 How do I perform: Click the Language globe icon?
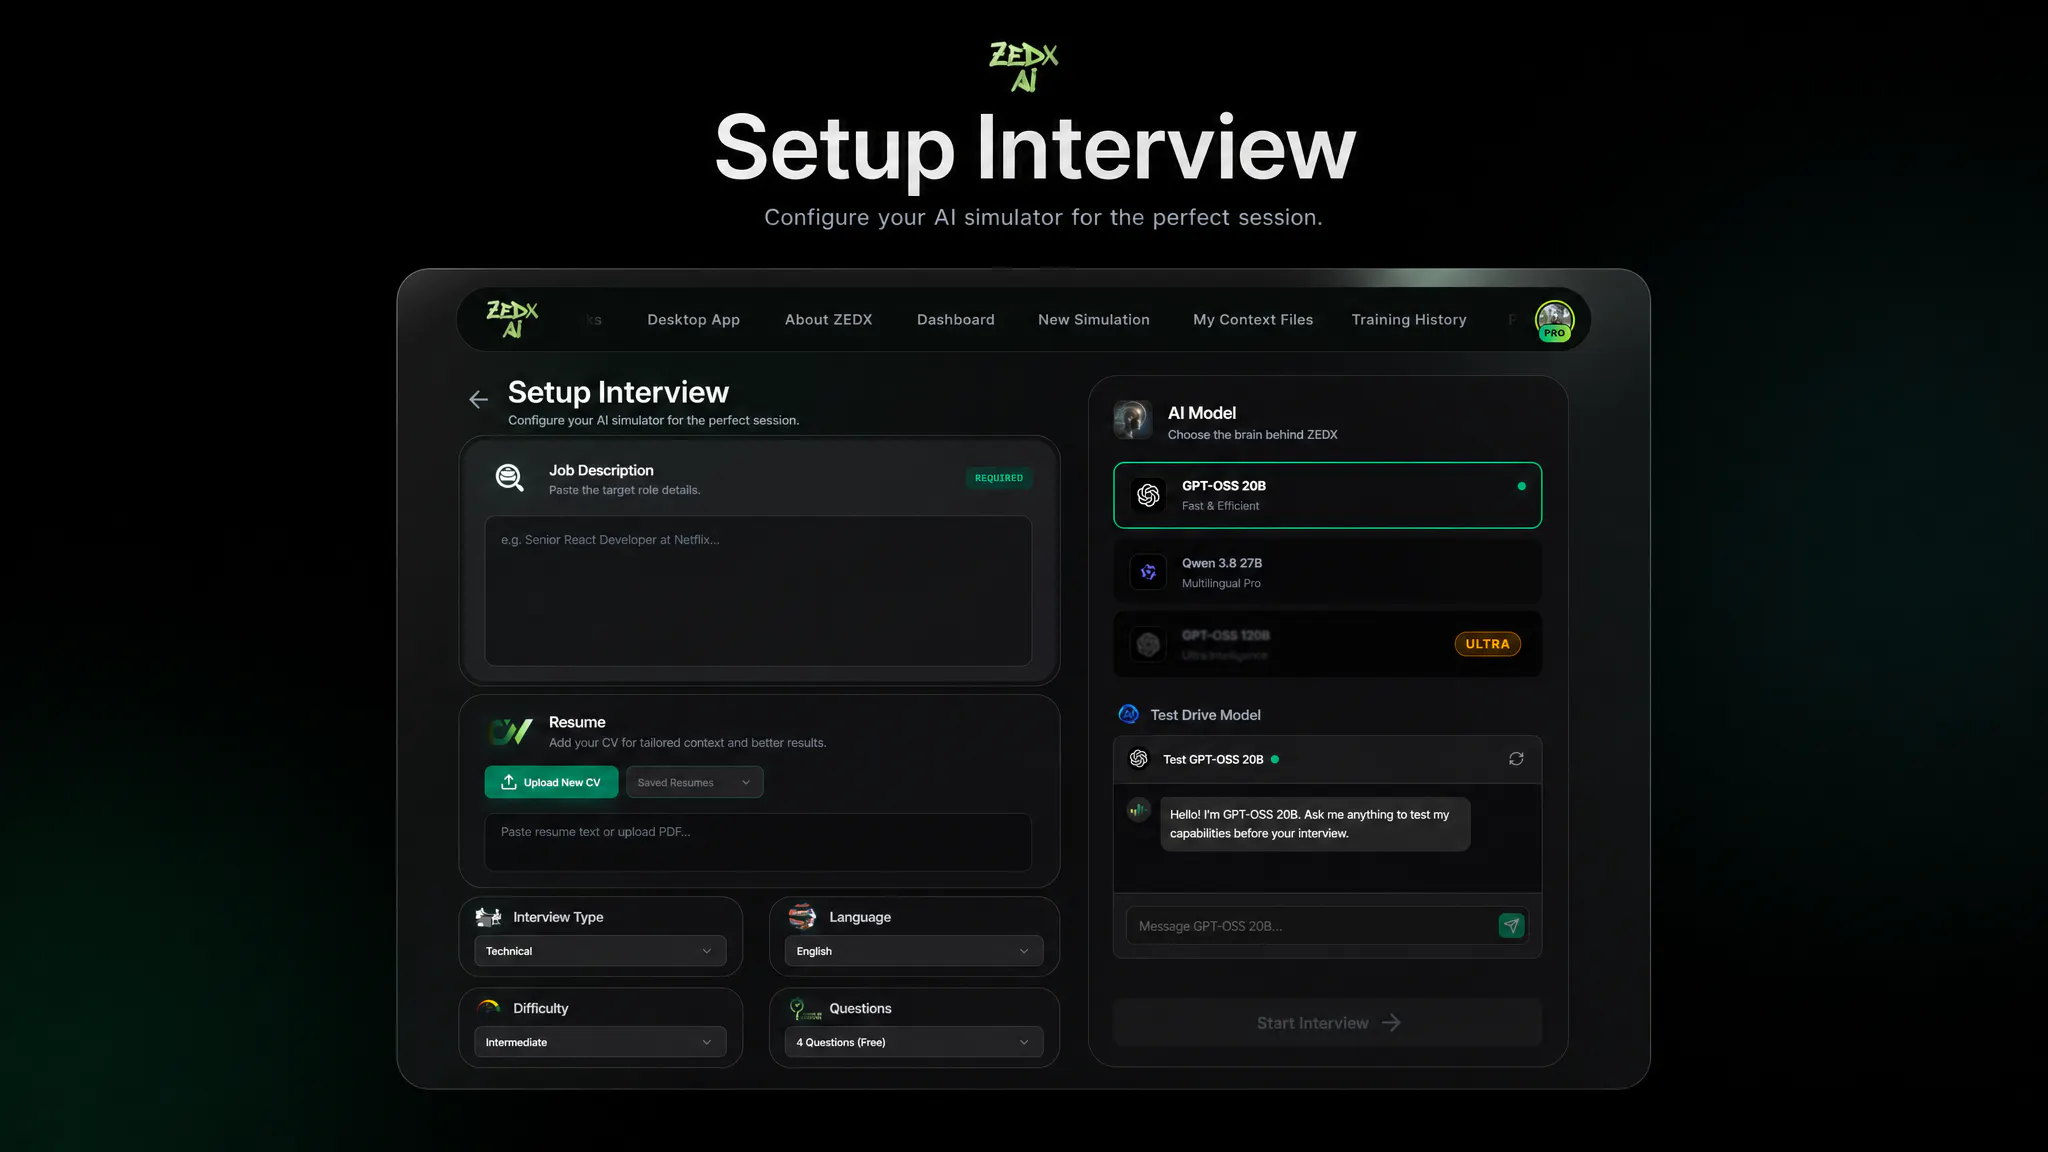(x=802, y=916)
